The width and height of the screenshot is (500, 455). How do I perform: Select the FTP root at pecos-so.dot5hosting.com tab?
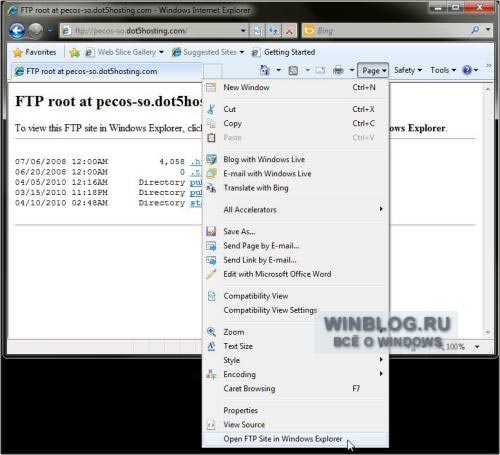[x=107, y=71]
